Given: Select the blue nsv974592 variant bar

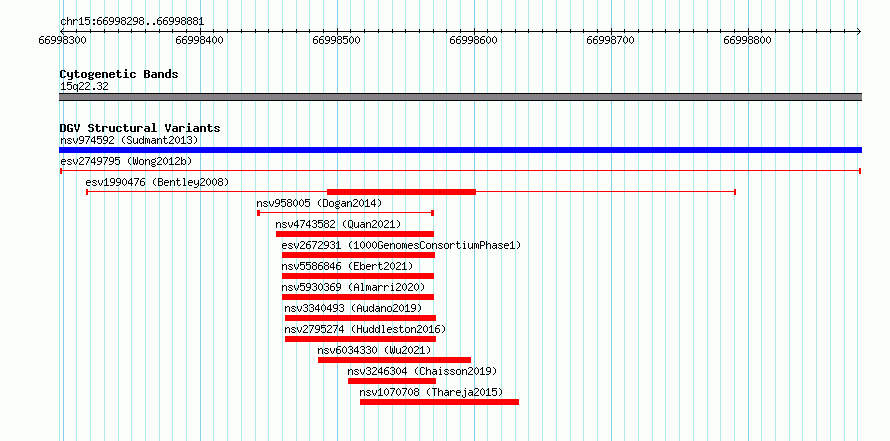Looking at the screenshot, I should pyautogui.click(x=460, y=150).
